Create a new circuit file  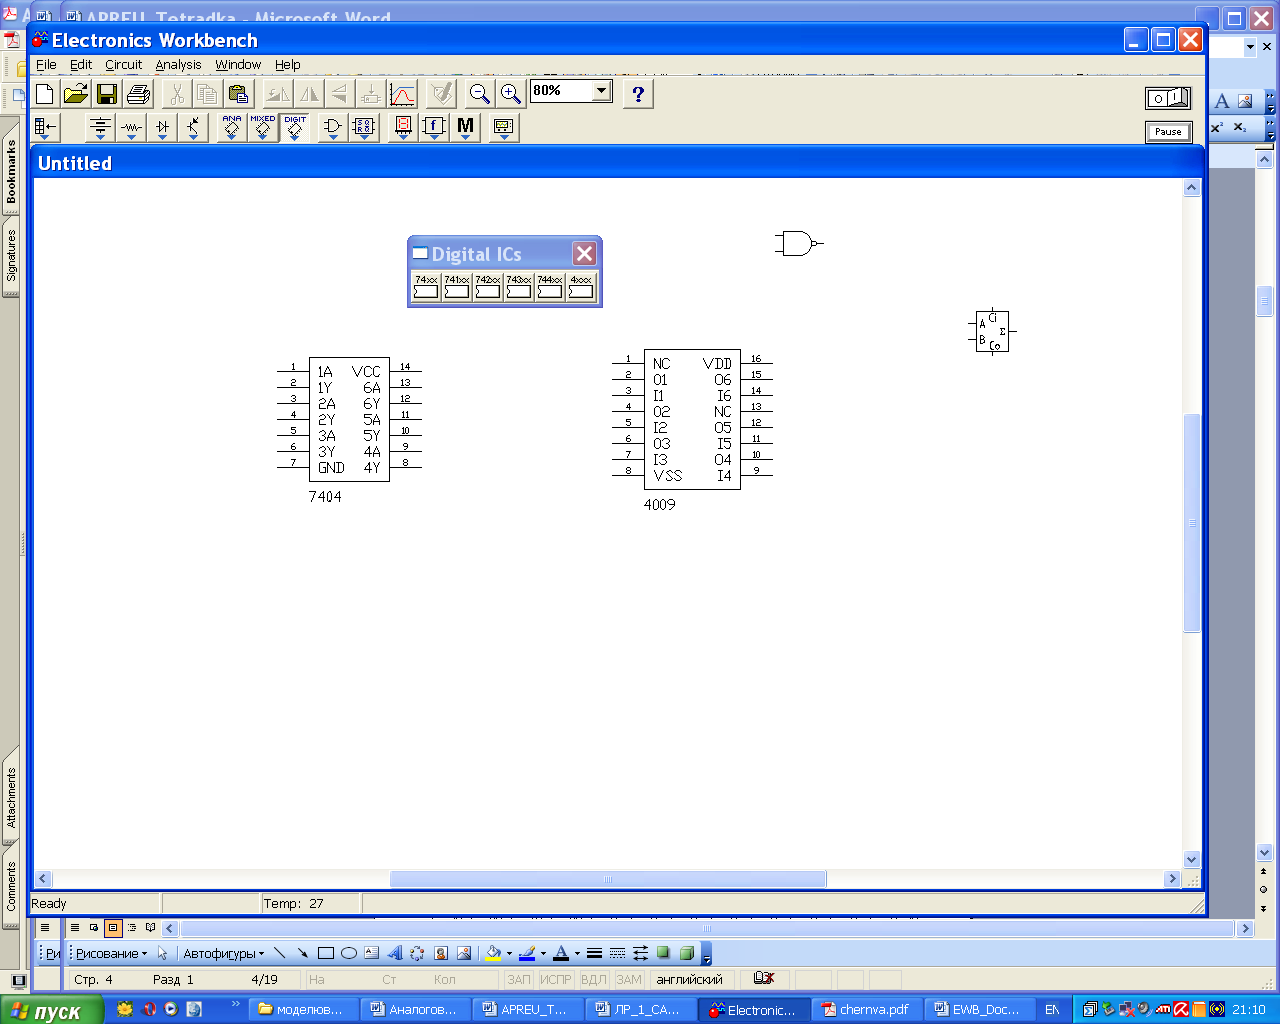click(45, 94)
